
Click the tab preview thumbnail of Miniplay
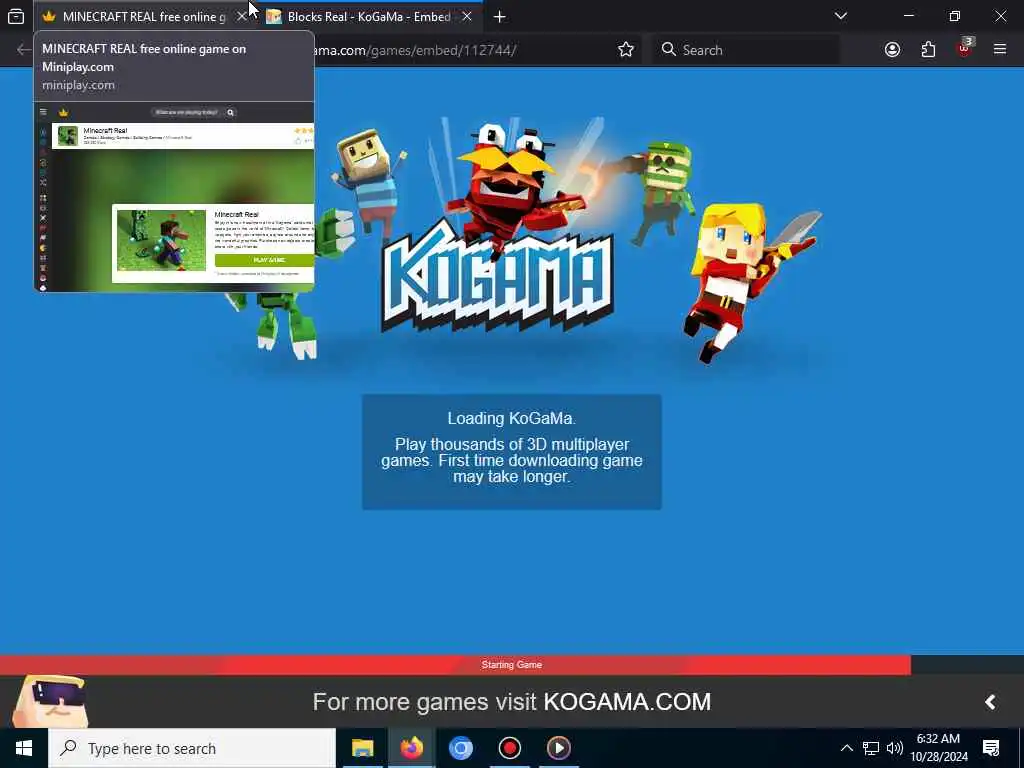click(x=174, y=197)
